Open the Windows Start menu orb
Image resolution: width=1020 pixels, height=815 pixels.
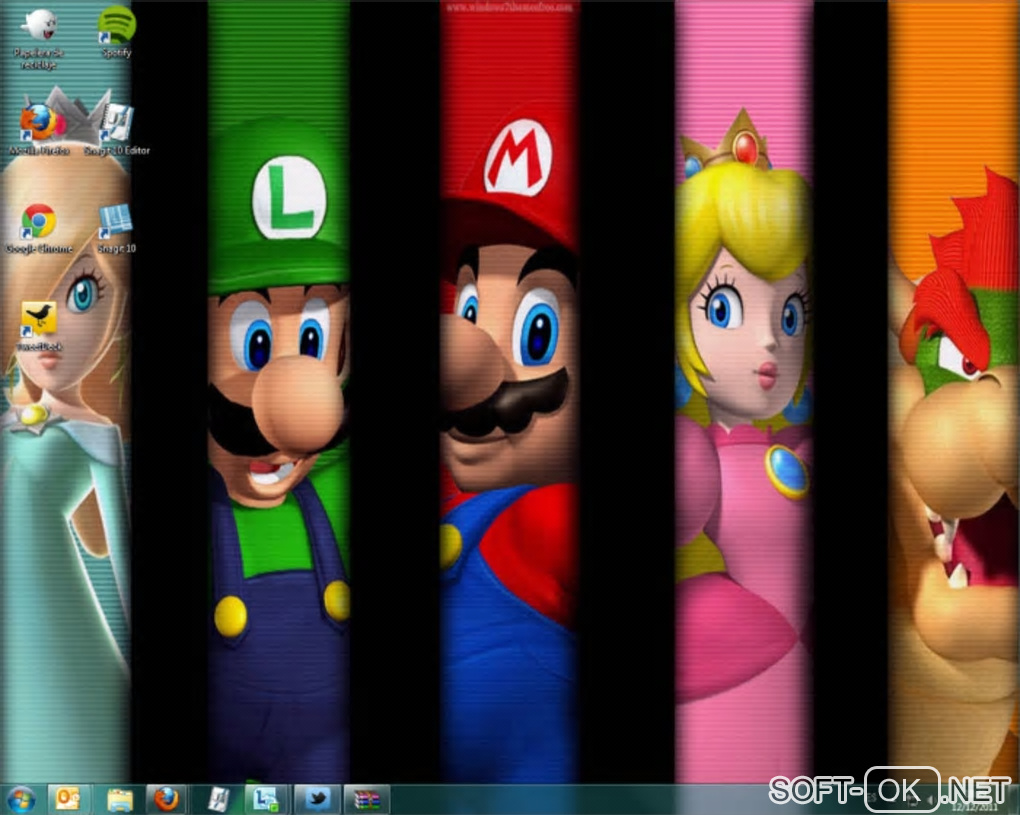click(20, 799)
